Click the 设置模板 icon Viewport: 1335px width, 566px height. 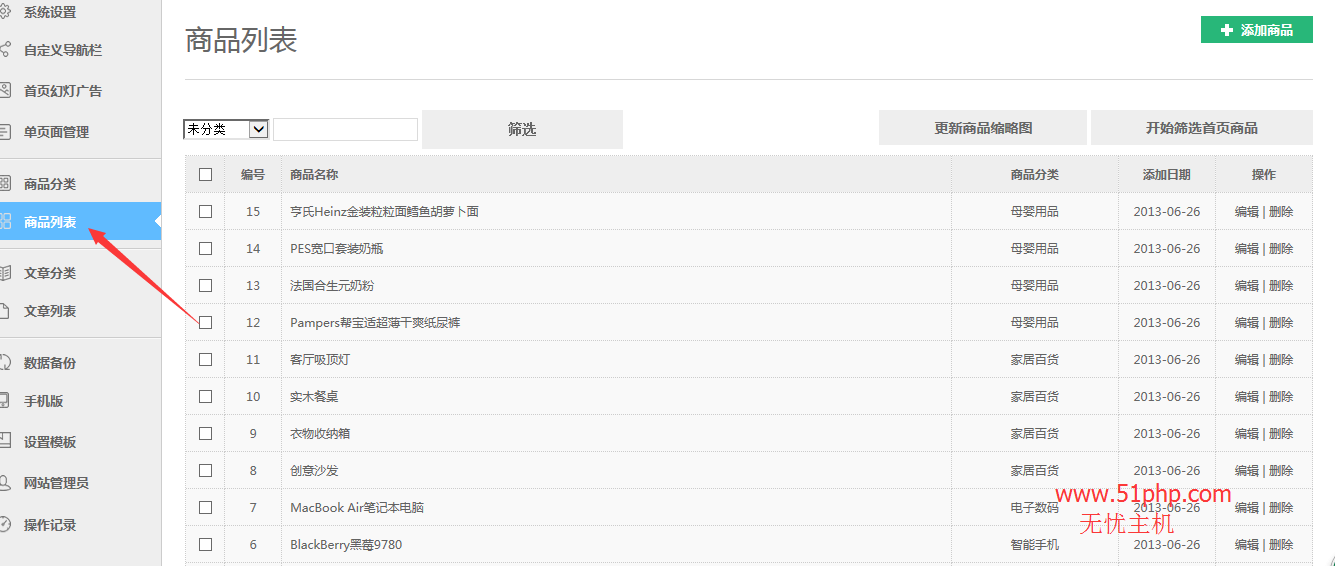coord(4,441)
